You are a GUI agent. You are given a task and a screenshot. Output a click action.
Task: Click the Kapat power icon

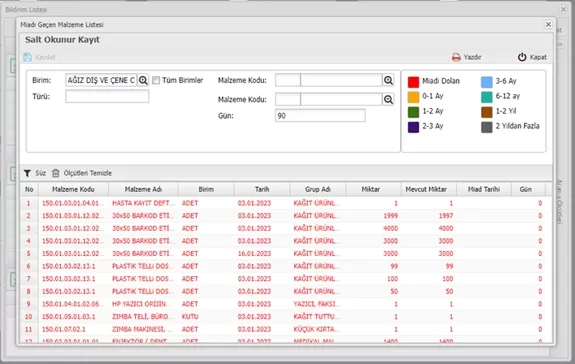coord(522,57)
